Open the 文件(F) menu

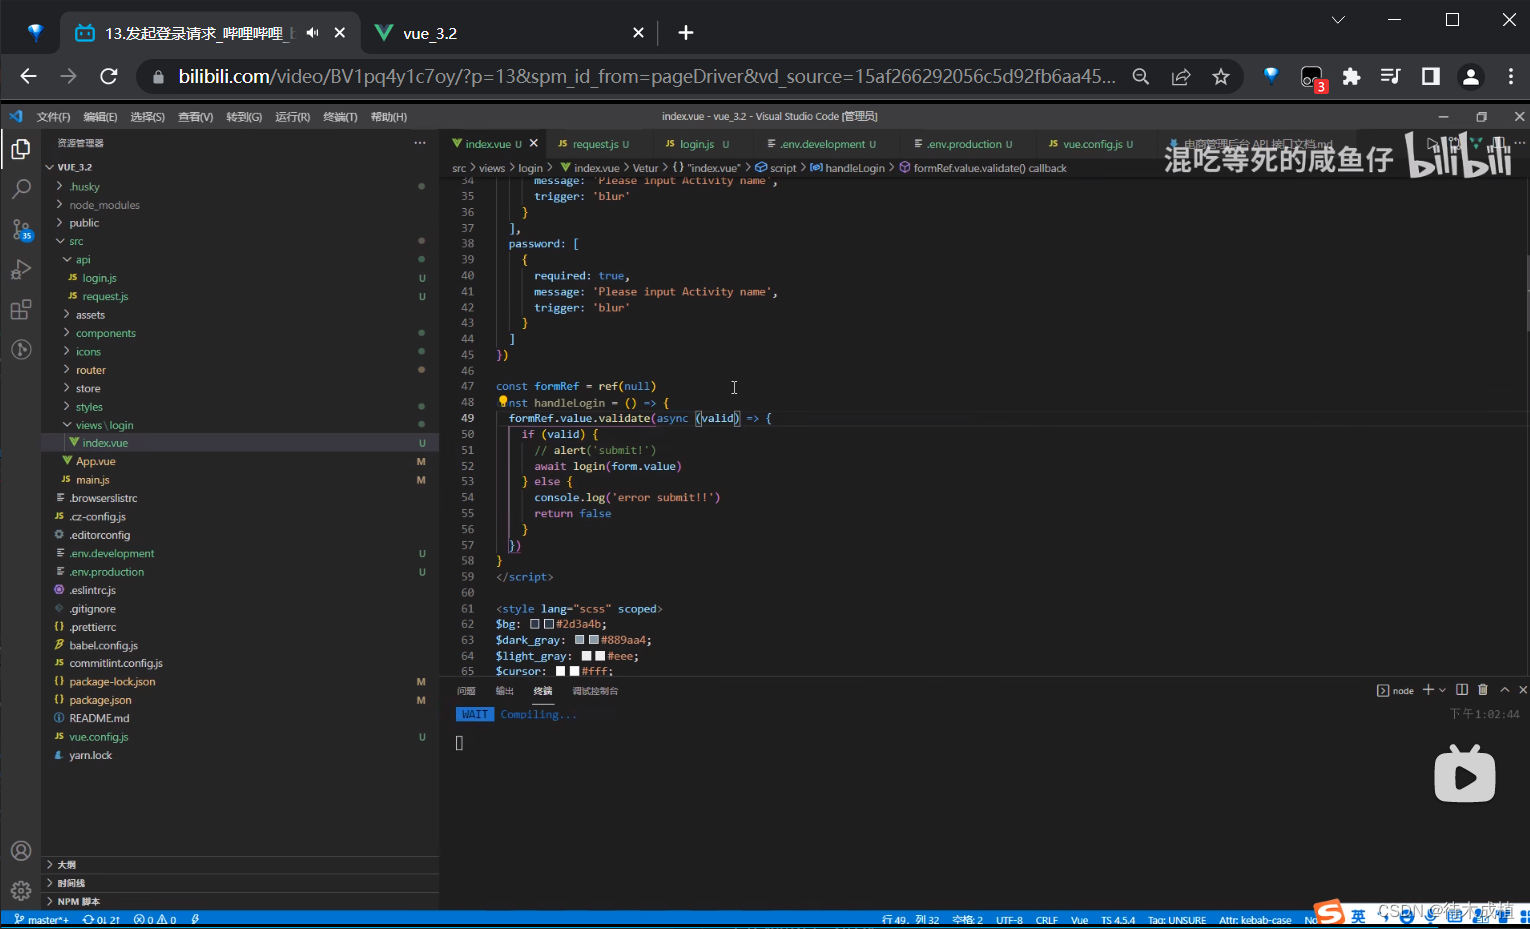tap(53, 117)
